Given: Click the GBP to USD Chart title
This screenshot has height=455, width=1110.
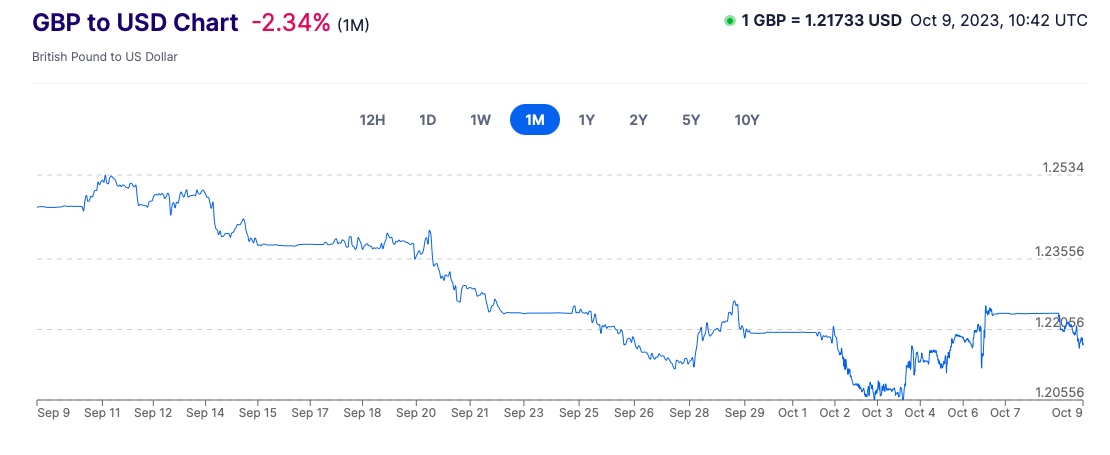Looking at the screenshot, I should (x=135, y=23).
